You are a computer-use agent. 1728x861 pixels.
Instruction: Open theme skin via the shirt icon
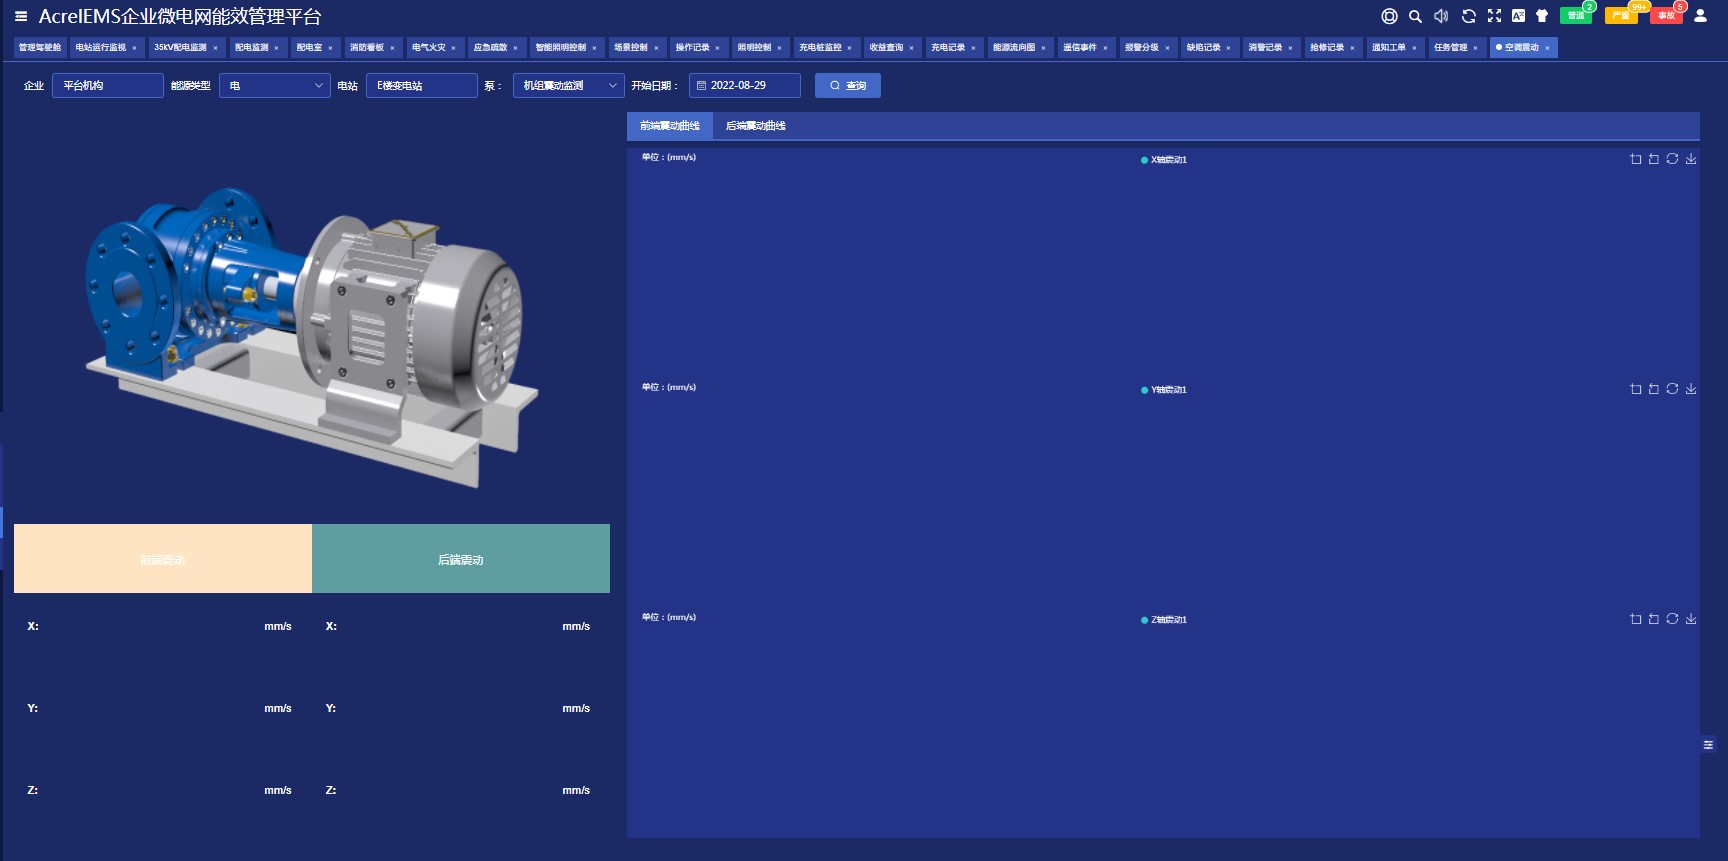1542,16
